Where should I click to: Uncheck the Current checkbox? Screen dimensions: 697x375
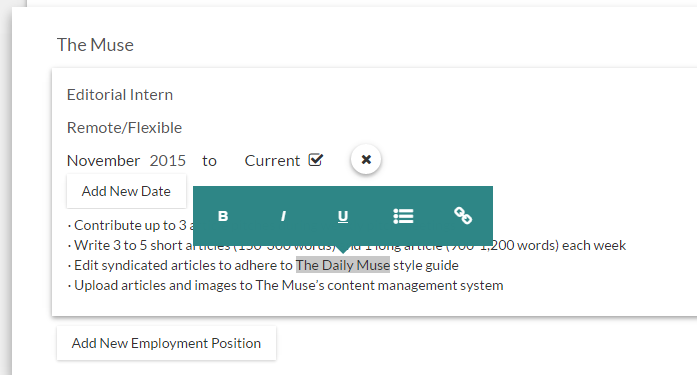(316, 160)
